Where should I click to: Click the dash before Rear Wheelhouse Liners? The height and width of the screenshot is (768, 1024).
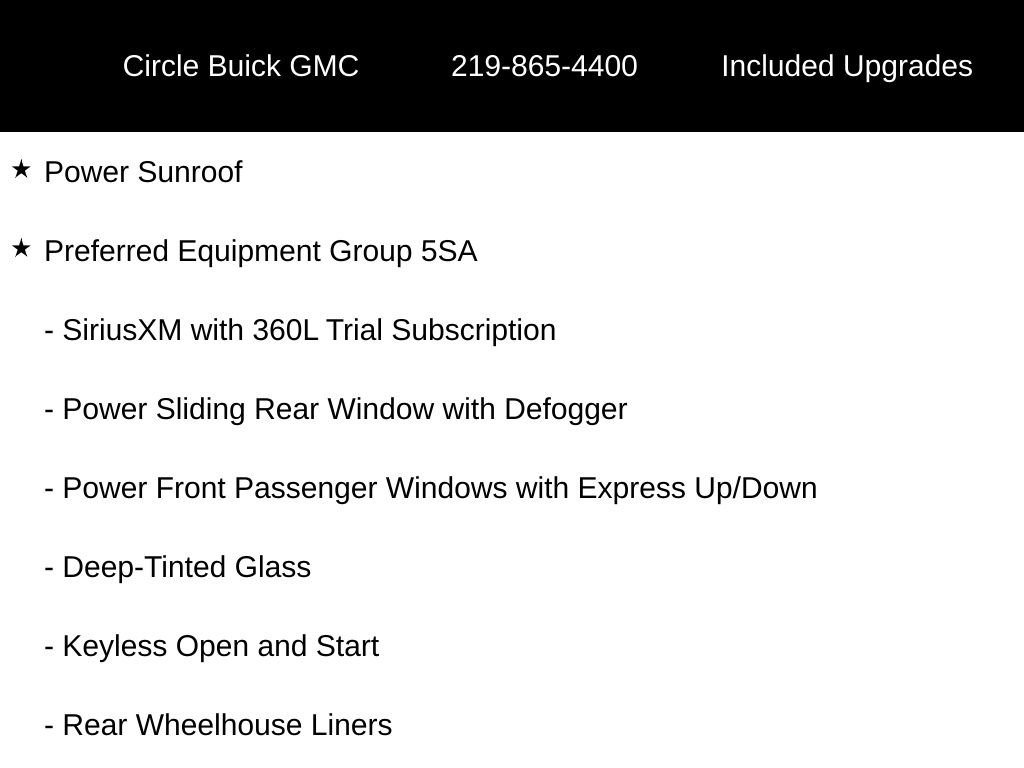(49, 727)
